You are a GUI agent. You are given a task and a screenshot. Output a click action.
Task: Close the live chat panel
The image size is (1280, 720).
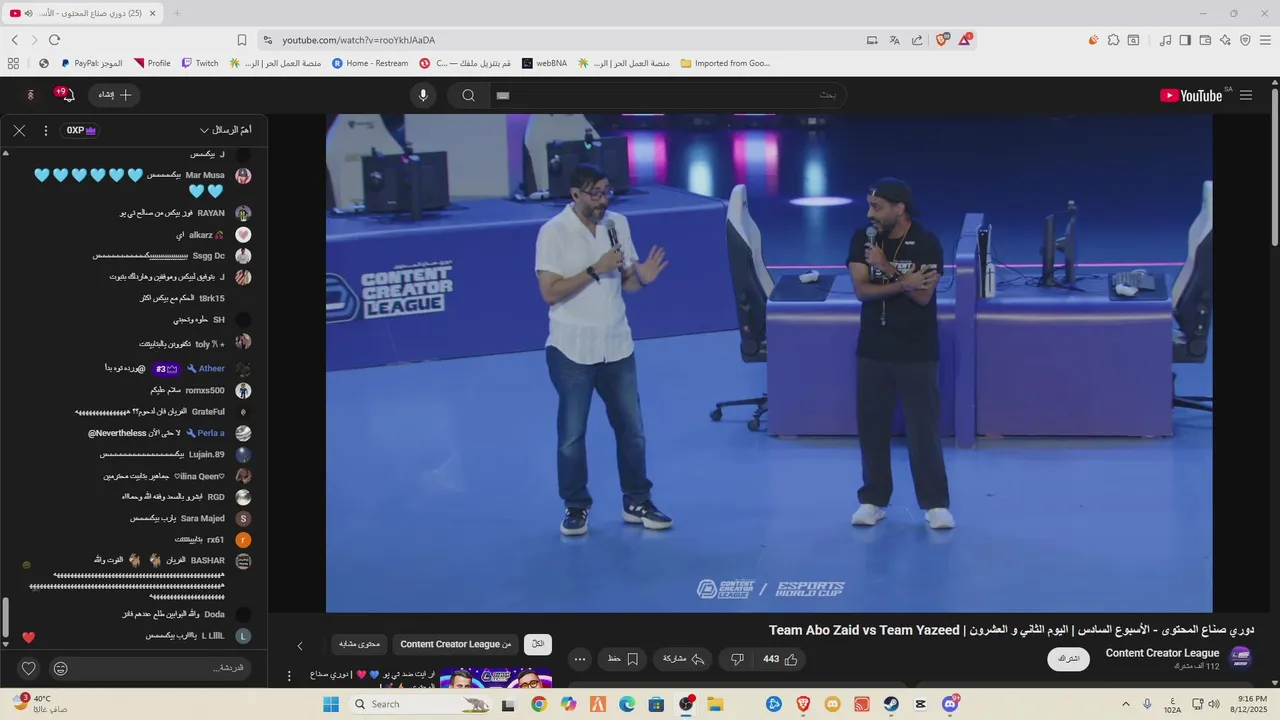click(x=19, y=130)
